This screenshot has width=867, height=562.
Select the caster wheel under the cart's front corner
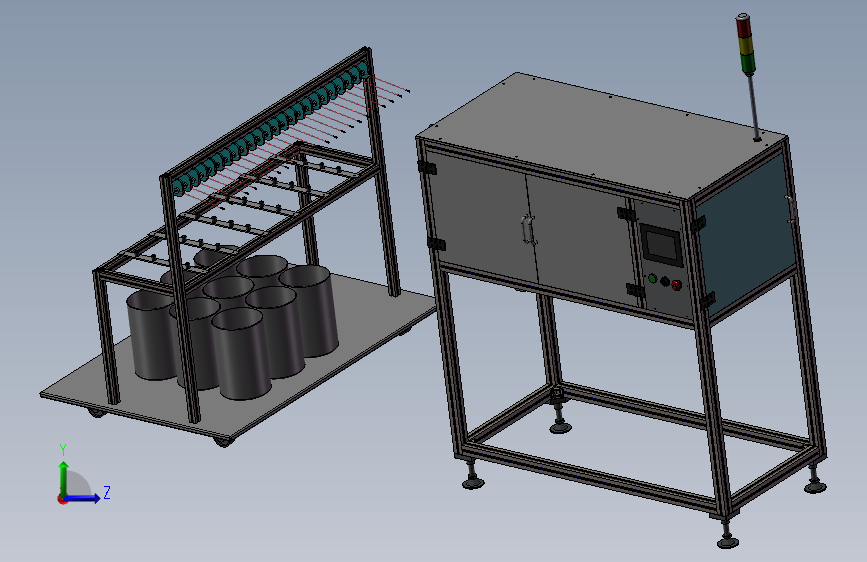tap(222, 441)
